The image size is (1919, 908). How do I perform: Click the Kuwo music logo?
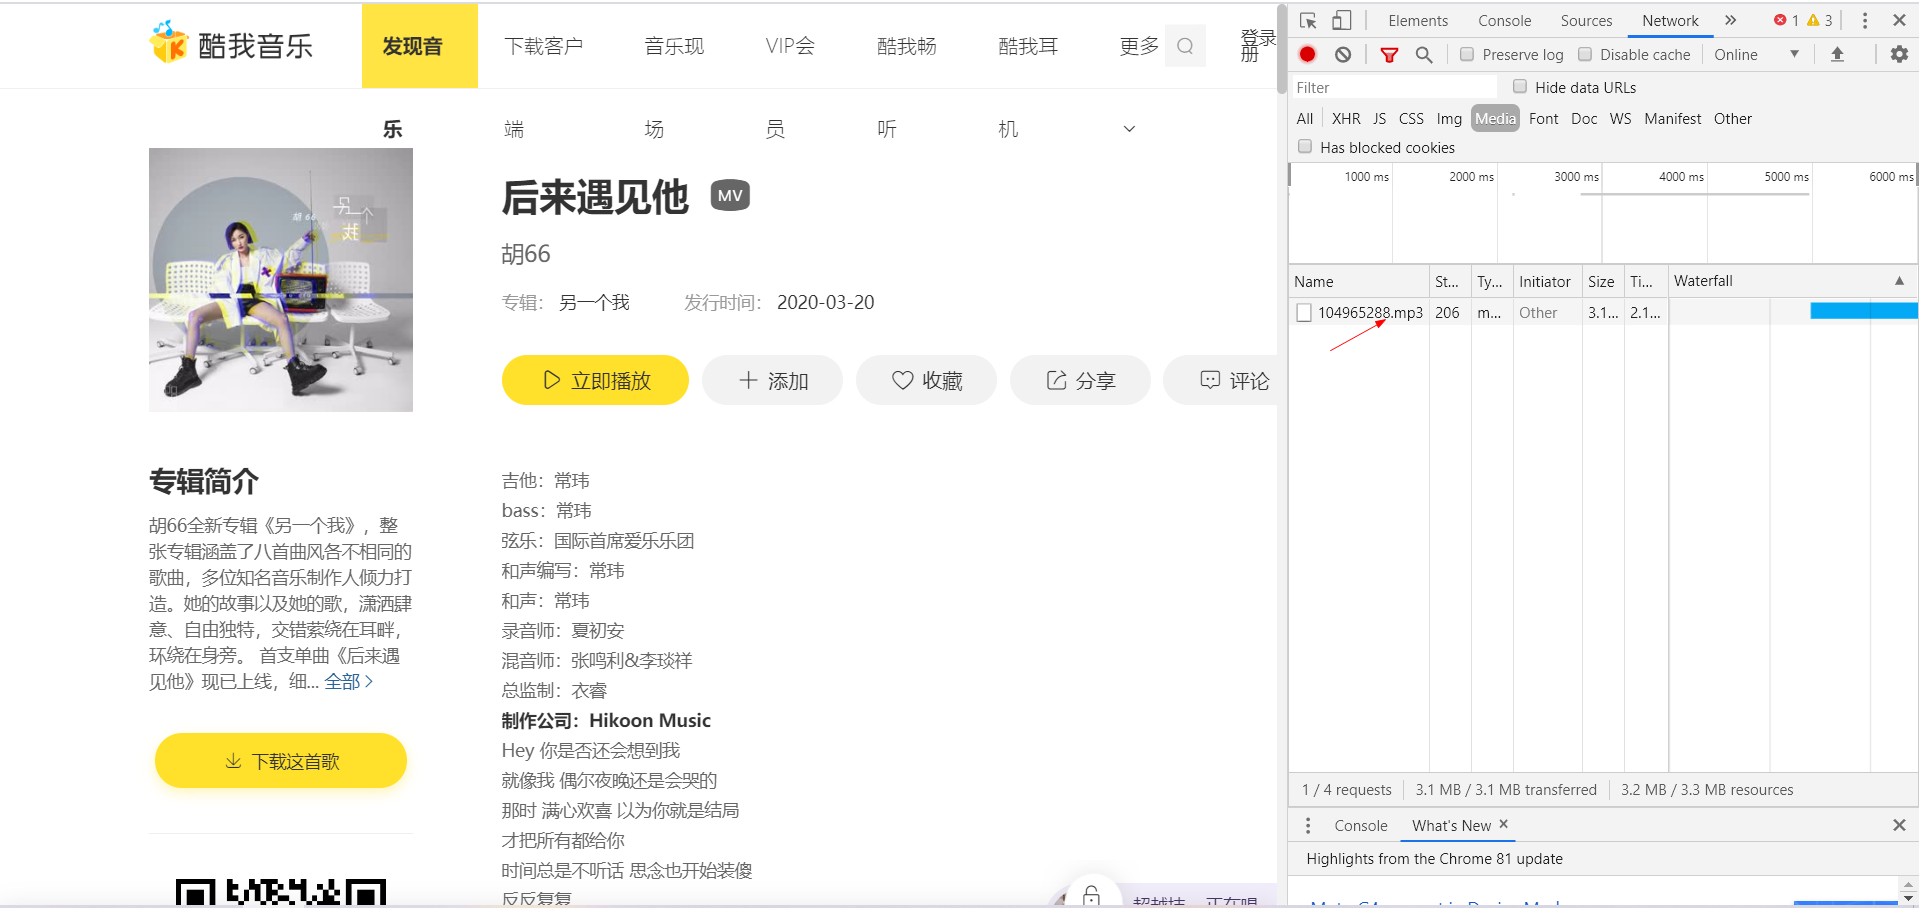coord(232,44)
